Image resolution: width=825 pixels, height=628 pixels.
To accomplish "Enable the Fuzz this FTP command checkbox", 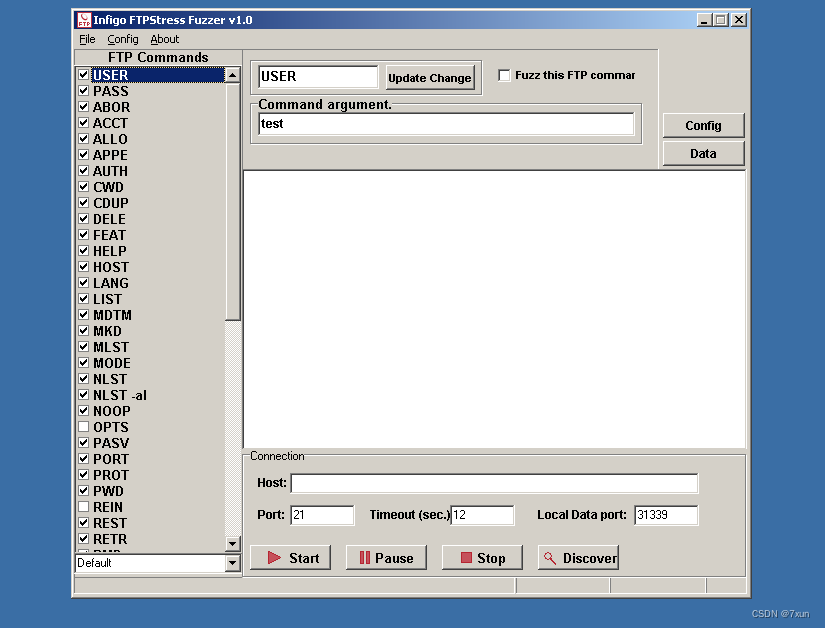I will click(504, 74).
